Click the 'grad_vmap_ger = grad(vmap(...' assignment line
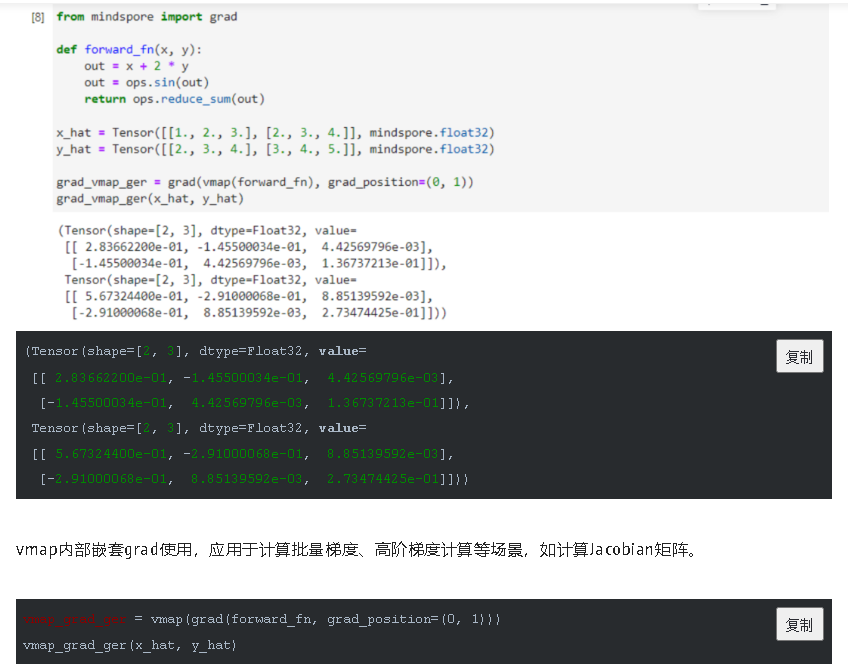Viewport: 848px width, 671px height. pyautogui.click(x=265, y=182)
